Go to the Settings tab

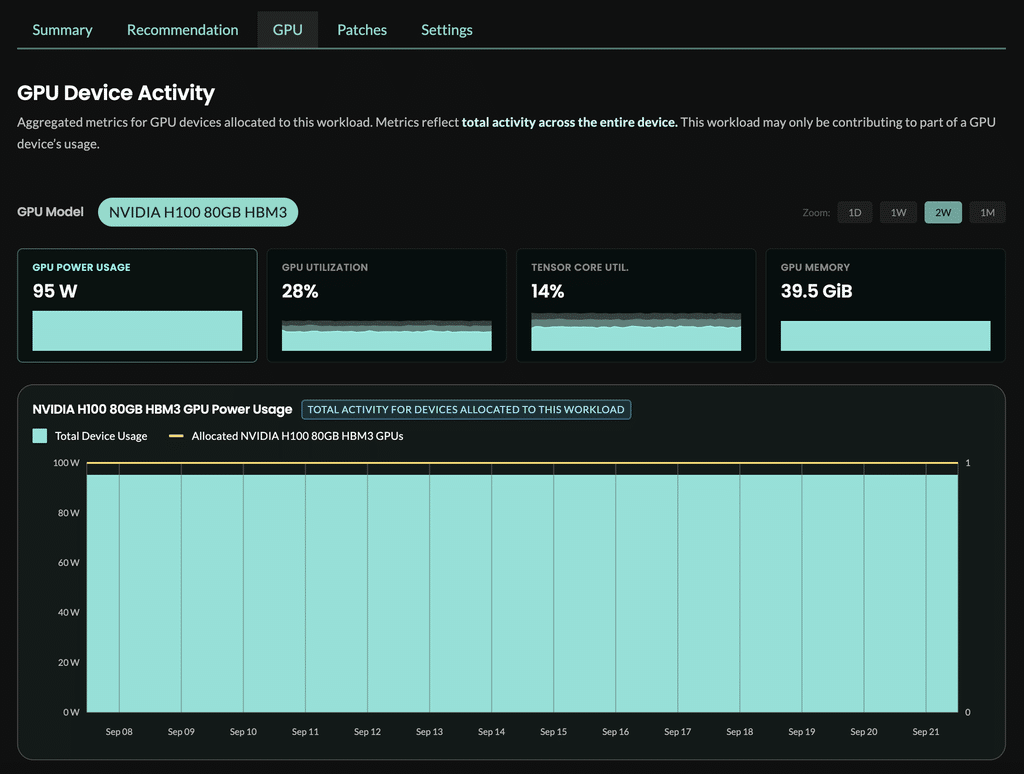(x=447, y=30)
